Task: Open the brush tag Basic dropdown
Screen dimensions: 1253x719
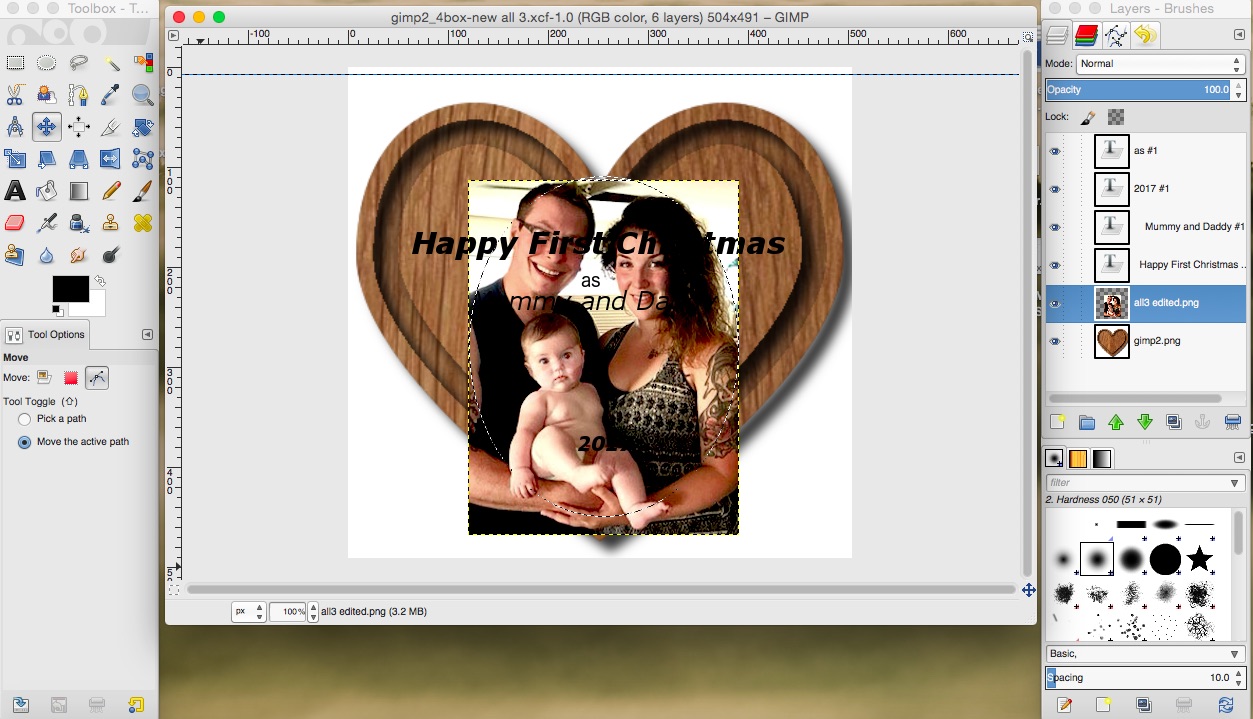Action: [1145, 654]
